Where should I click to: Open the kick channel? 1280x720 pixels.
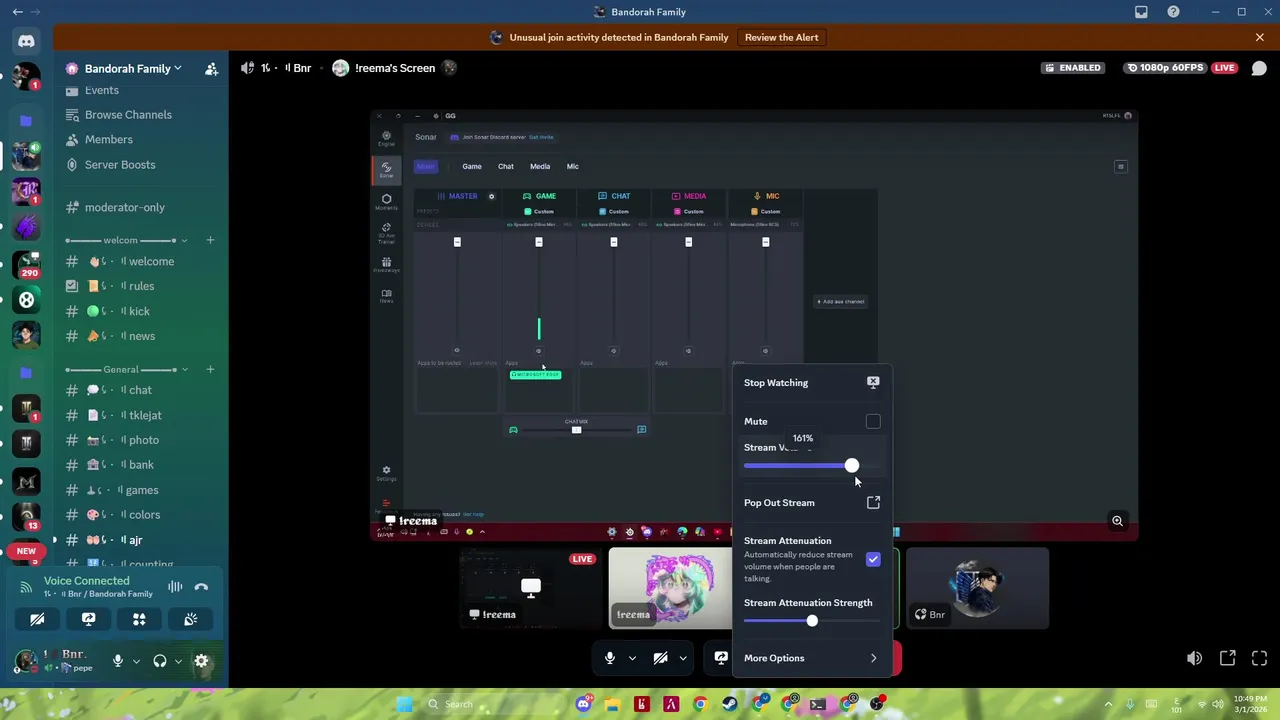(140, 311)
